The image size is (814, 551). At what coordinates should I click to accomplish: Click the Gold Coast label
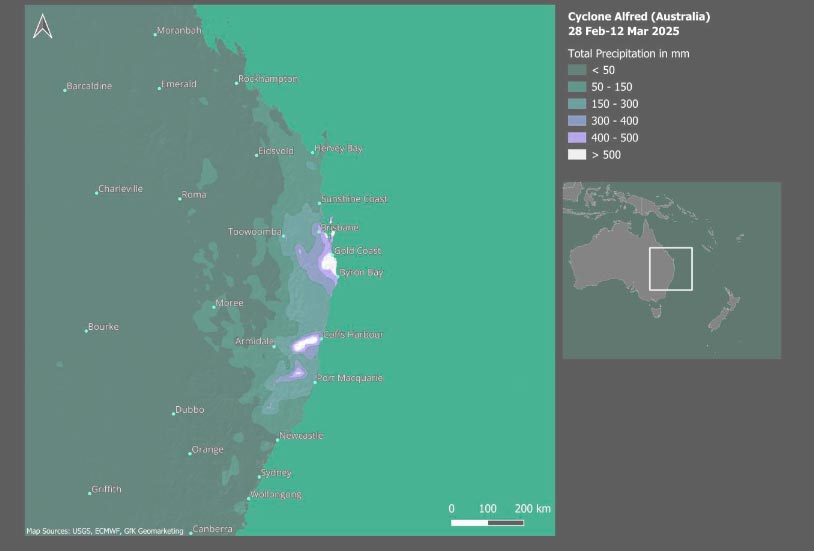tap(357, 251)
